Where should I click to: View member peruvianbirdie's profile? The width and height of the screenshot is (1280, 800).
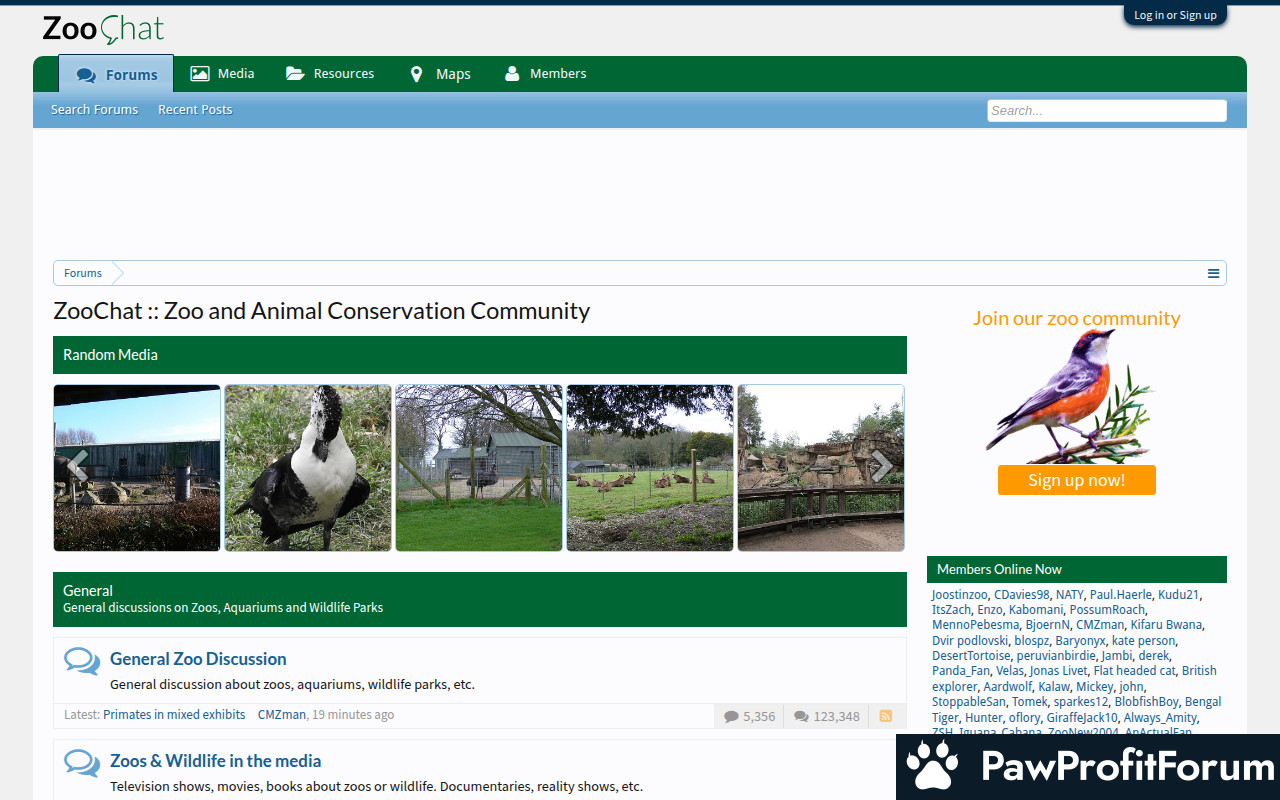(x=1056, y=656)
